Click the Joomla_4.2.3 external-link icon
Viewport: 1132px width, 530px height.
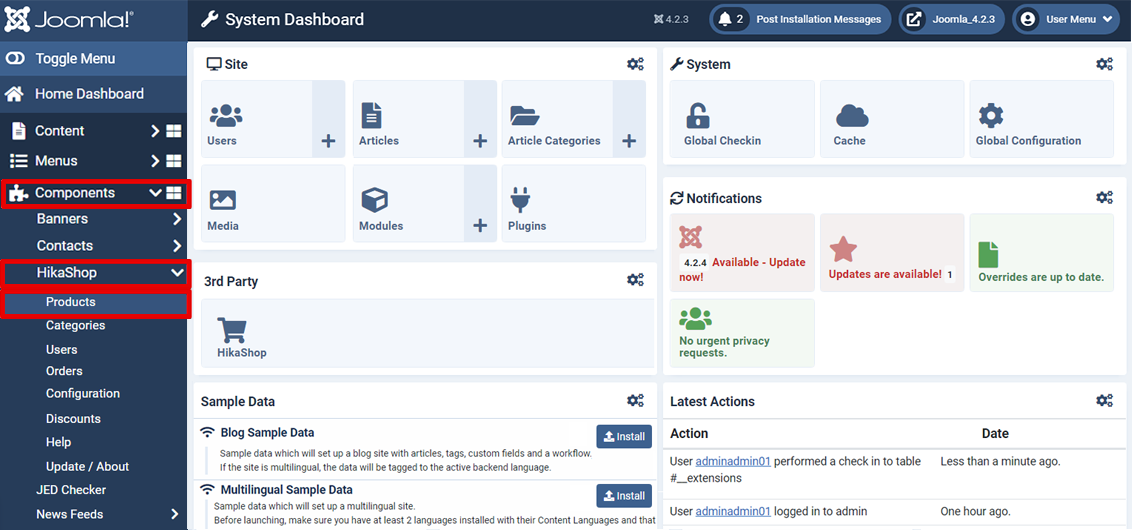click(913, 19)
